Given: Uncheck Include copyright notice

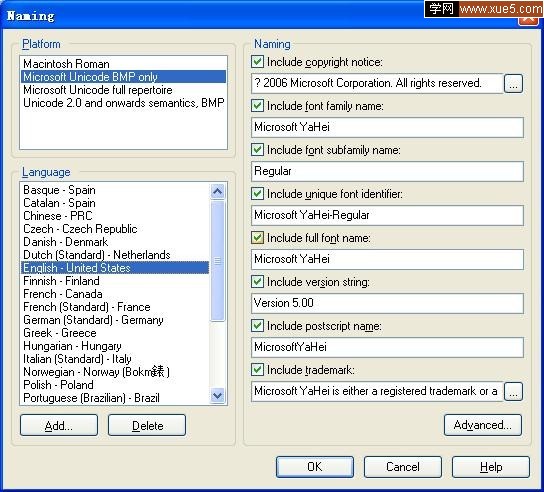Looking at the screenshot, I should [x=257, y=62].
